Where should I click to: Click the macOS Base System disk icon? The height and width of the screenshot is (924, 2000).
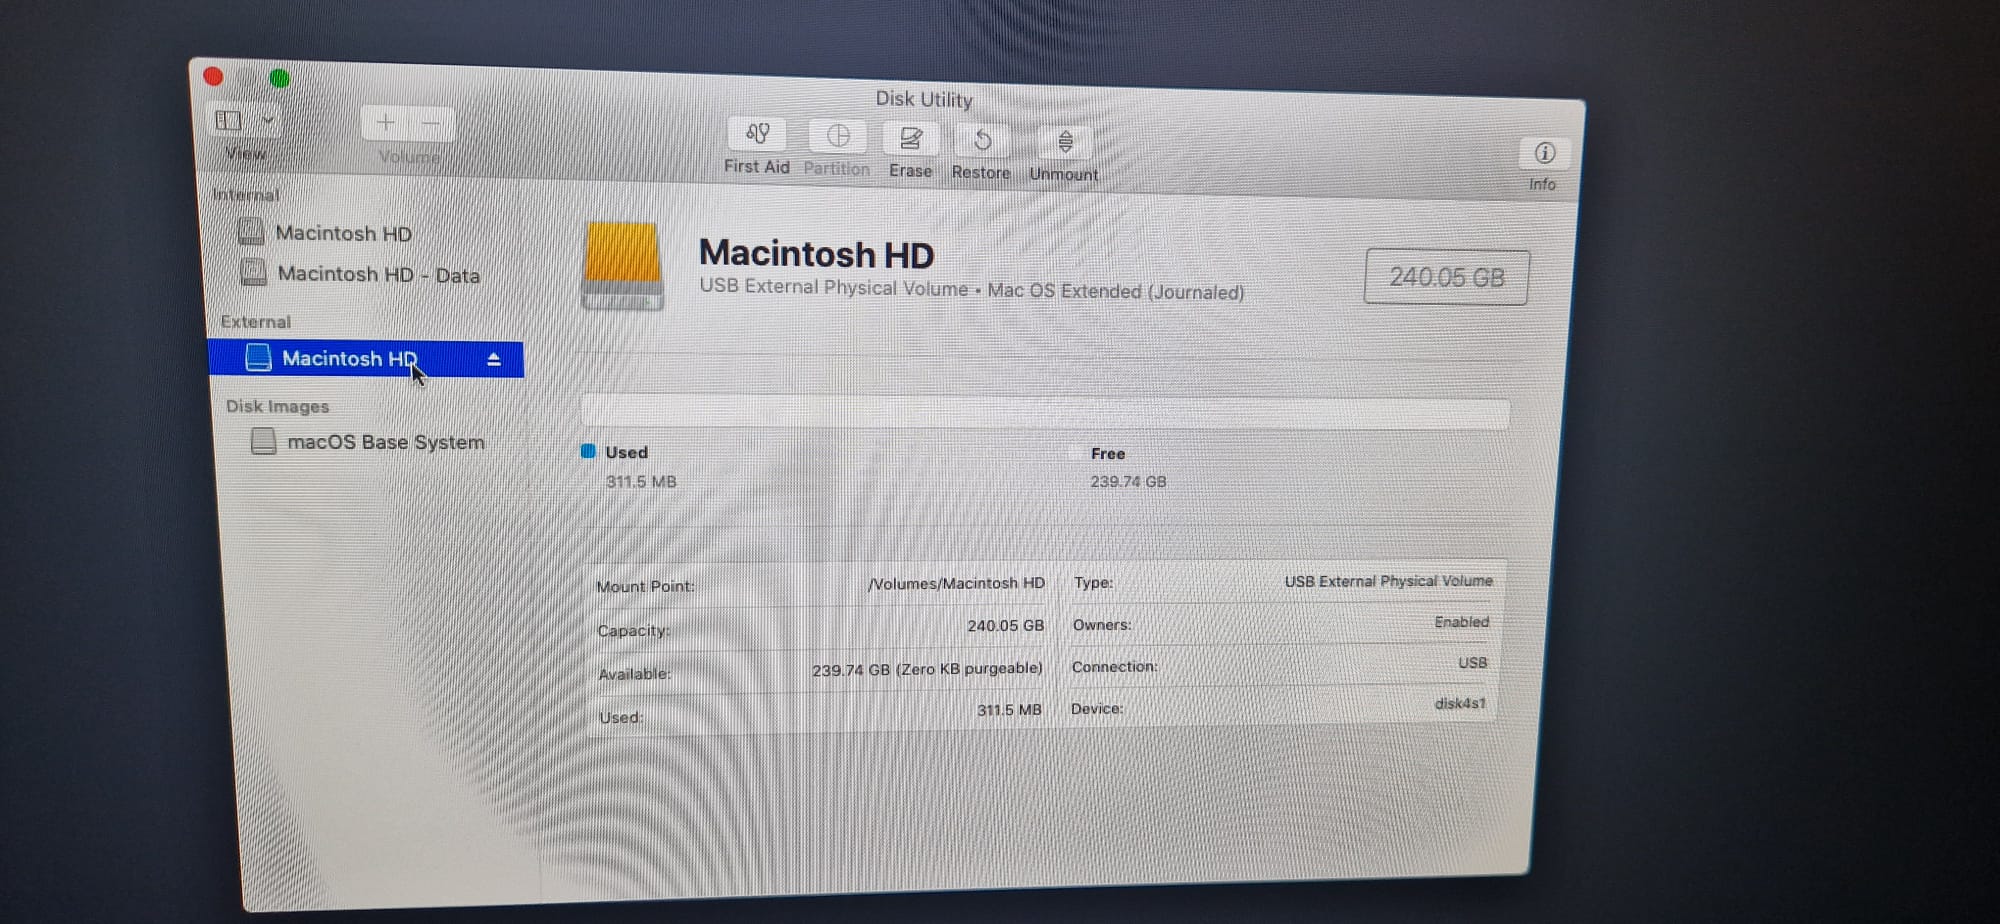(264, 441)
